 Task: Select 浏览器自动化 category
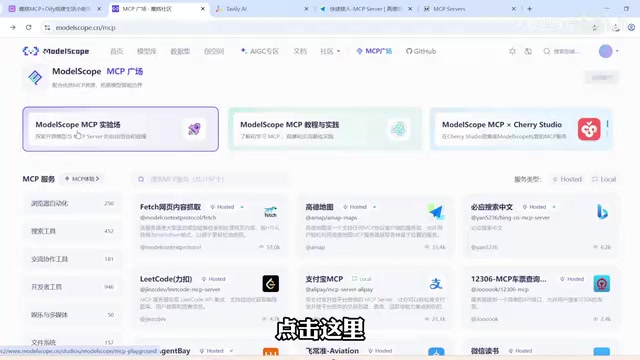[72, 203]
